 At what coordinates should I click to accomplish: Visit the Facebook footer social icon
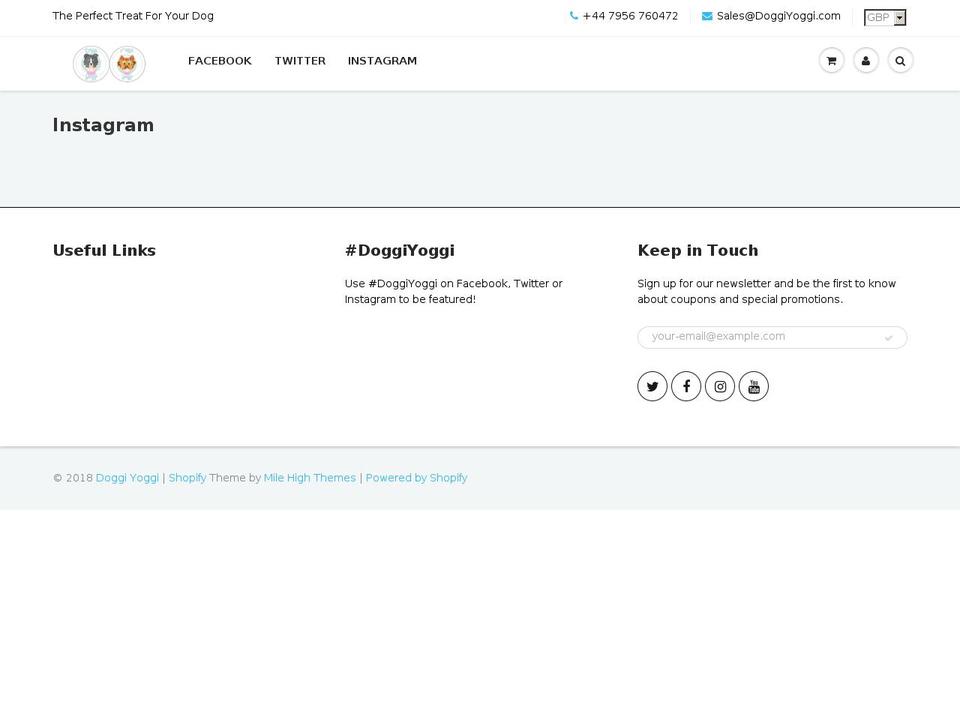pos(686,386)
